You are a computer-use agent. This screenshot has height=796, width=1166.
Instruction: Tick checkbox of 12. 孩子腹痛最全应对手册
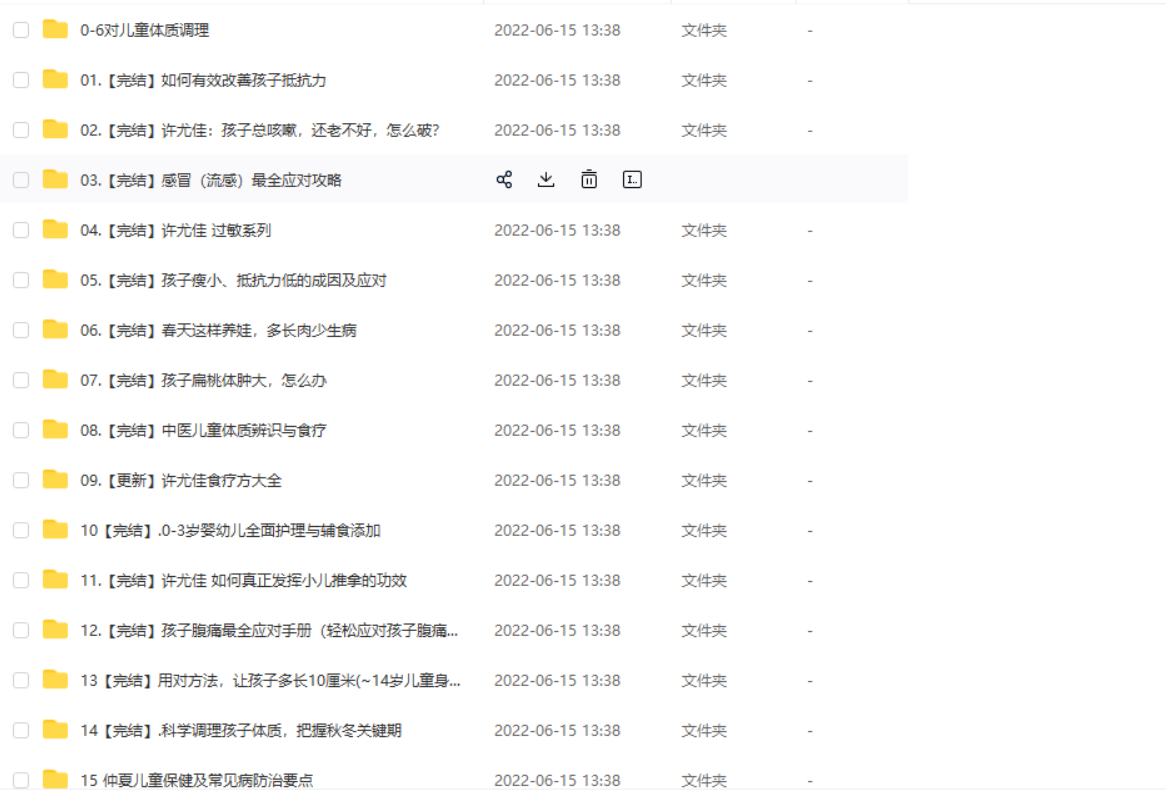point(21,630)
